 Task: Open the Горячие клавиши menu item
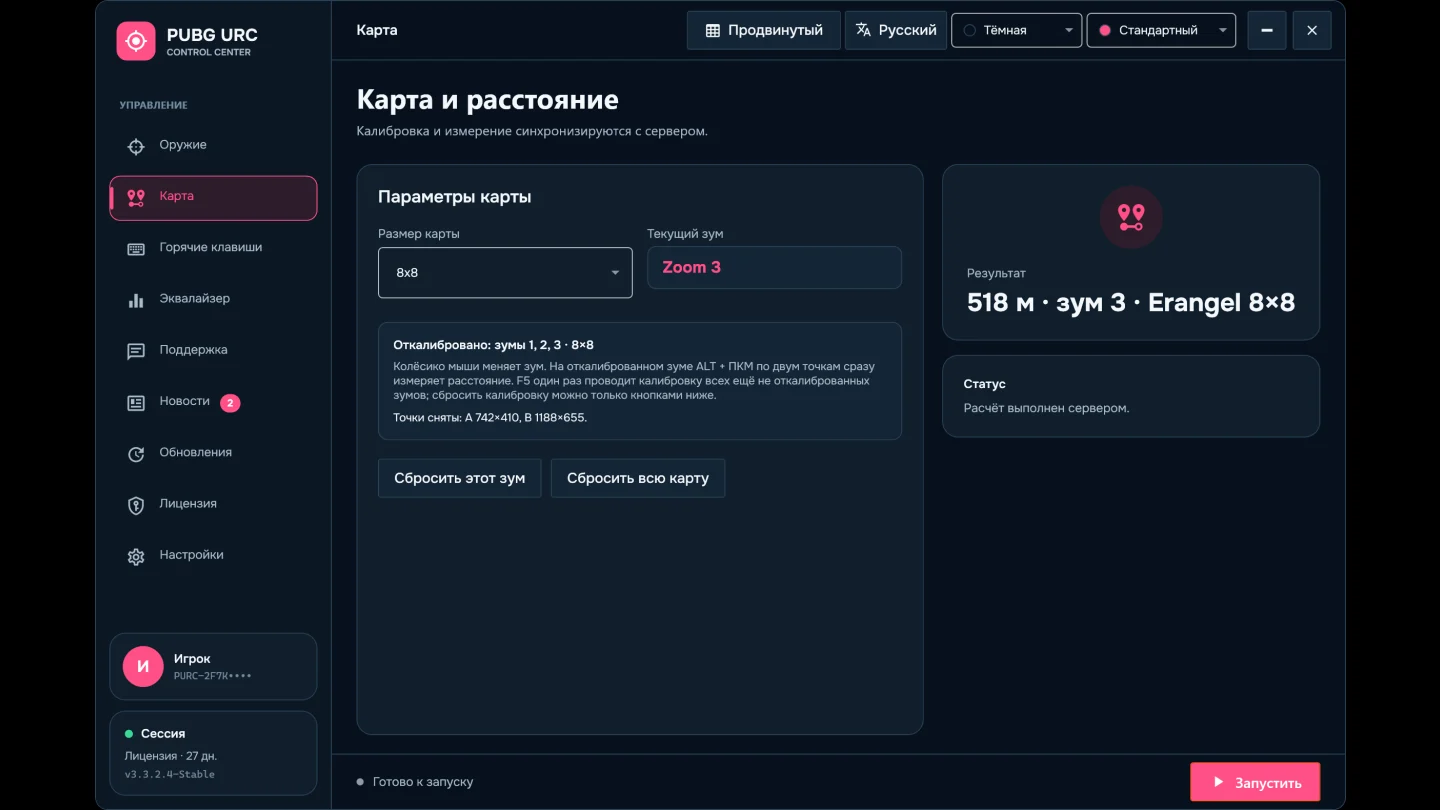click(x=213, y=249)
